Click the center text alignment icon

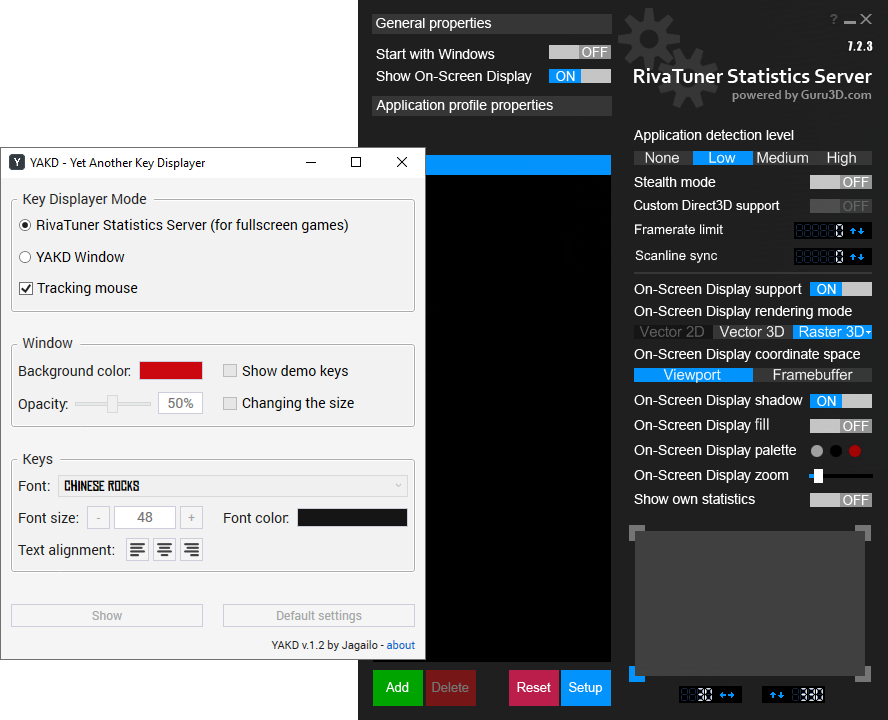164,549
